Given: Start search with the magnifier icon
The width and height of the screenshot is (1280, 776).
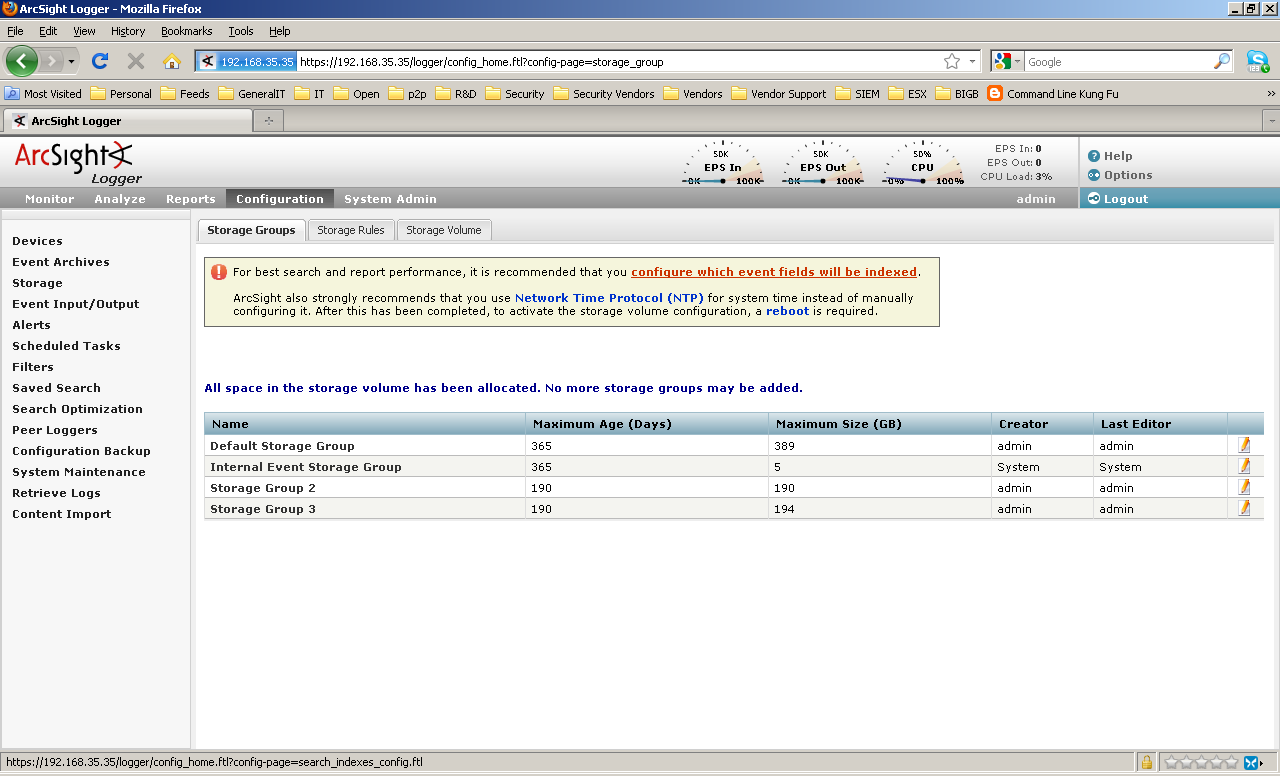Looking at the screenshot, I should pos(1222,61).
